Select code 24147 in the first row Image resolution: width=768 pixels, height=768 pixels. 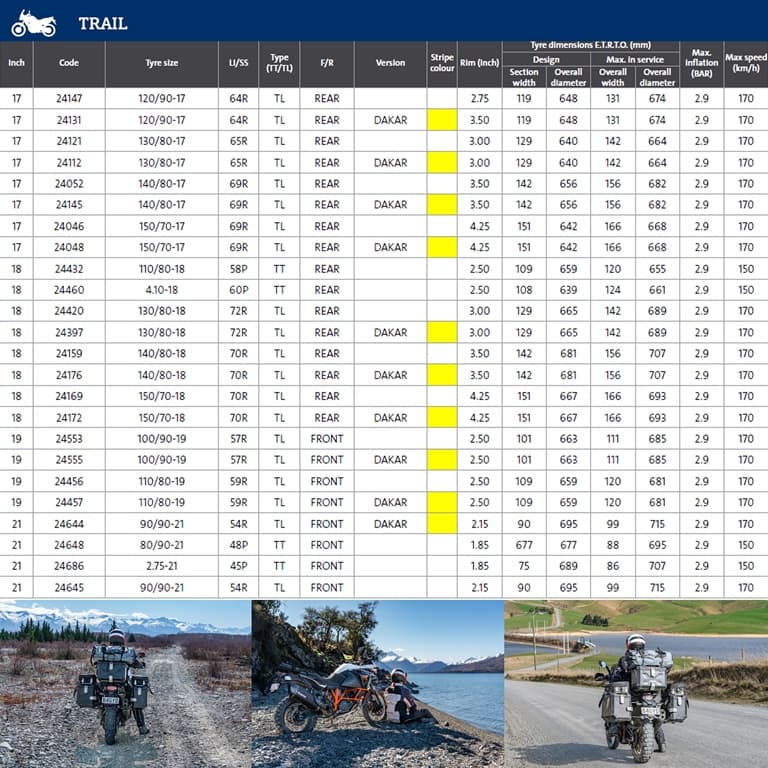(69, 98)
